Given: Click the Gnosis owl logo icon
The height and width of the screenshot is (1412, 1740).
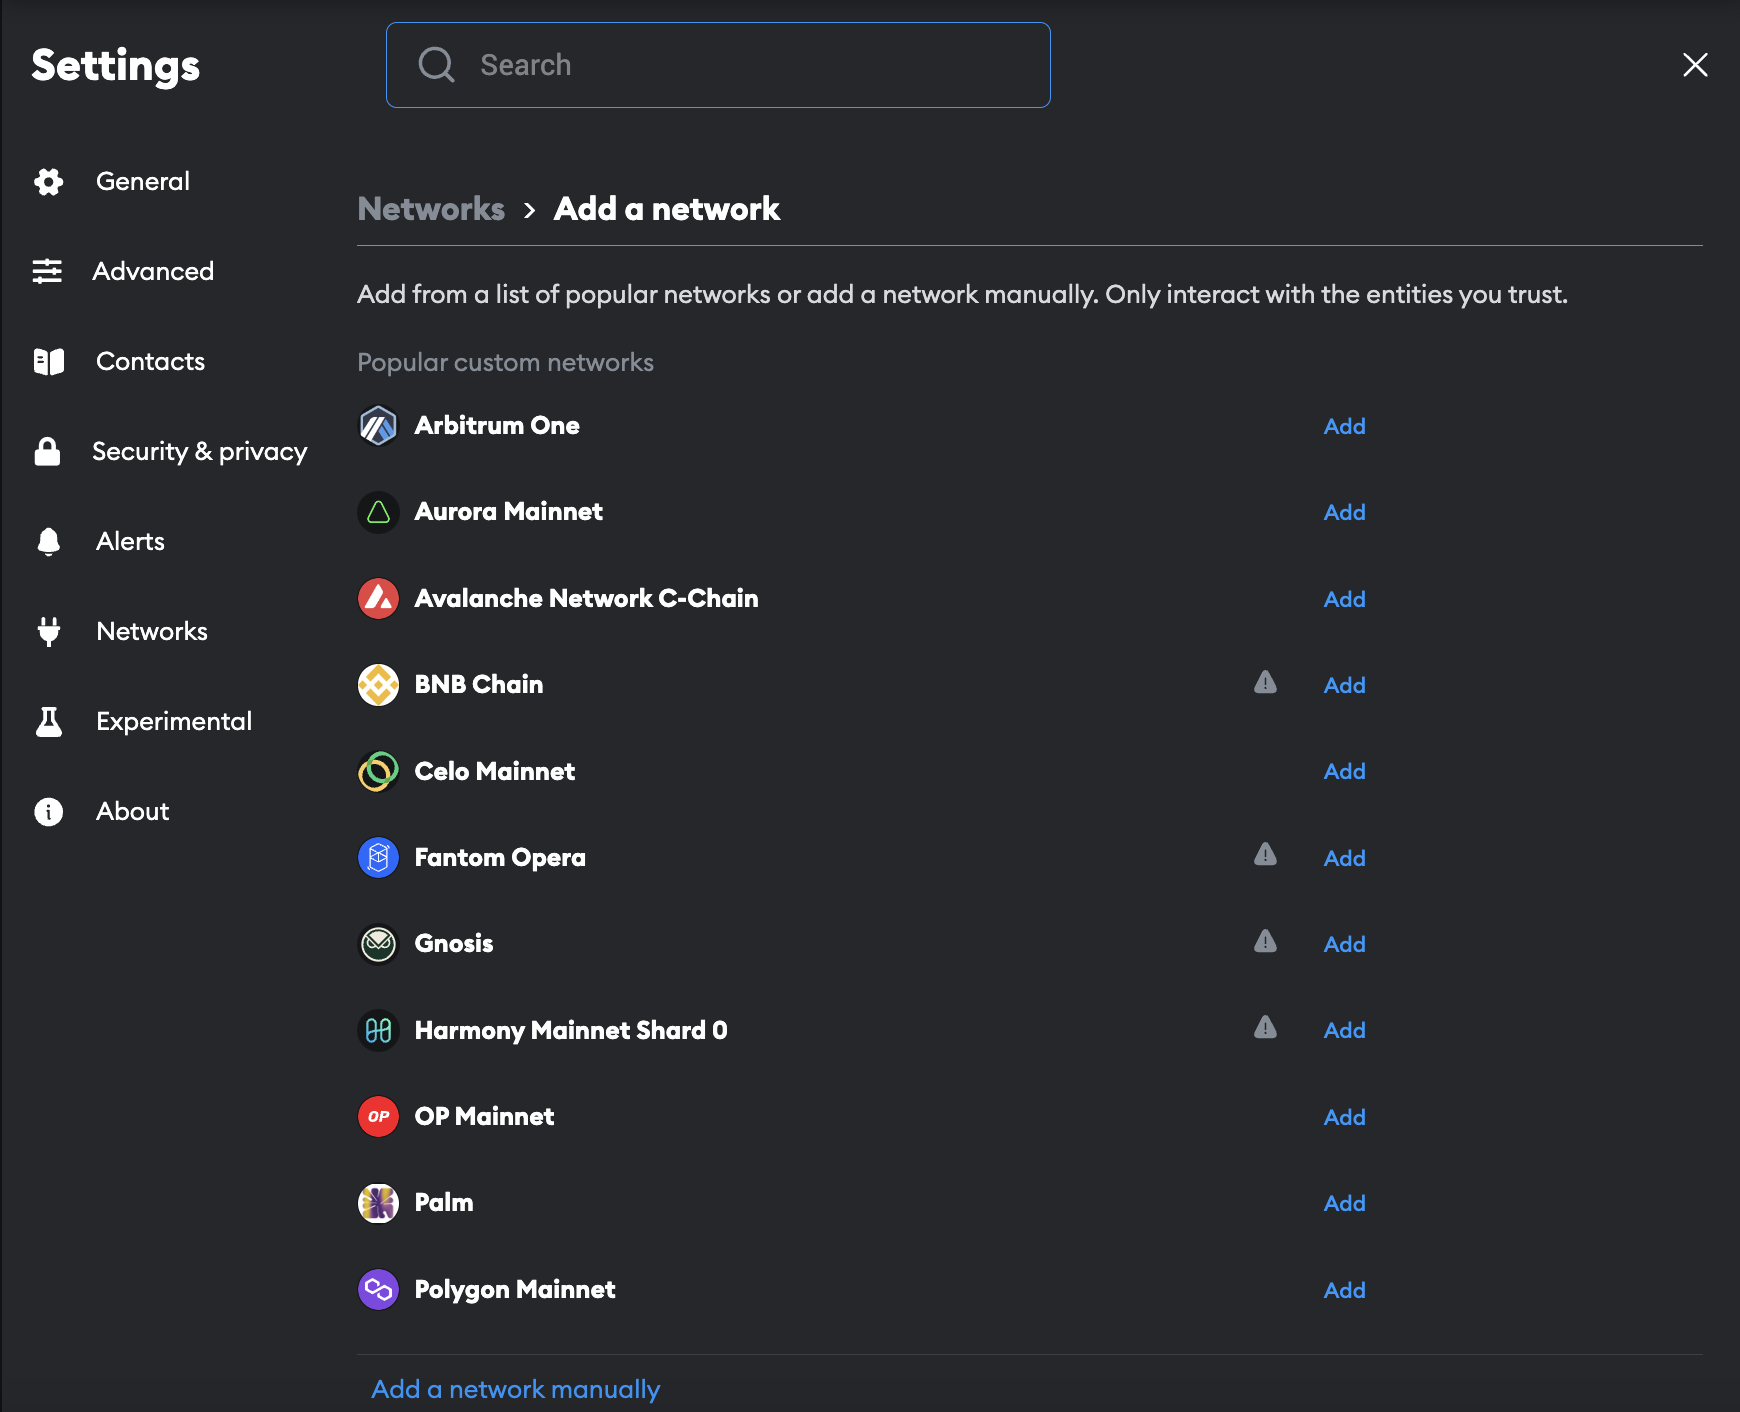Looking at the screenshot, I should click(x=378, y=944).
